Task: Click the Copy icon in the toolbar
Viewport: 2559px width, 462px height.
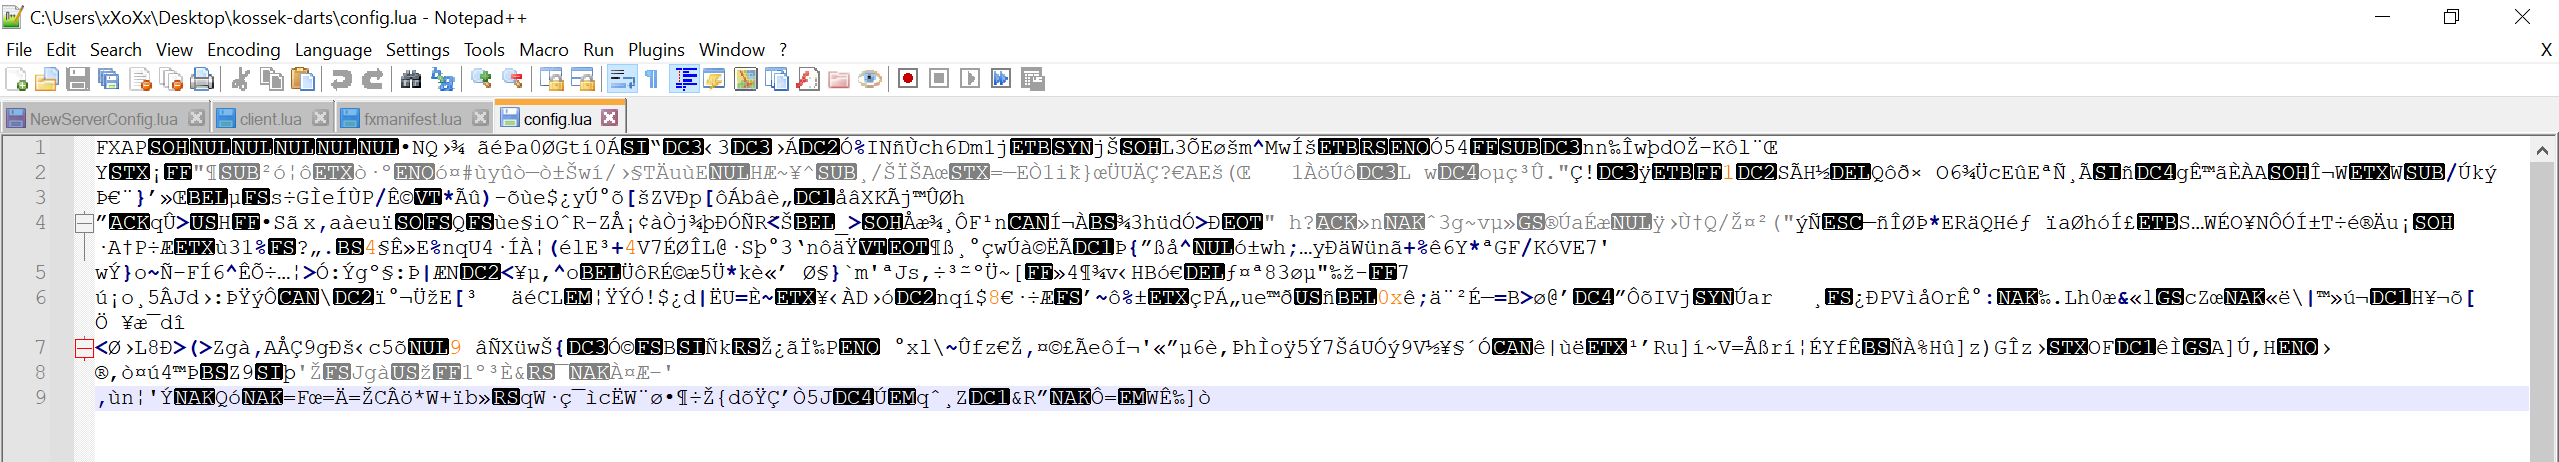Action: tap(271, 79)
